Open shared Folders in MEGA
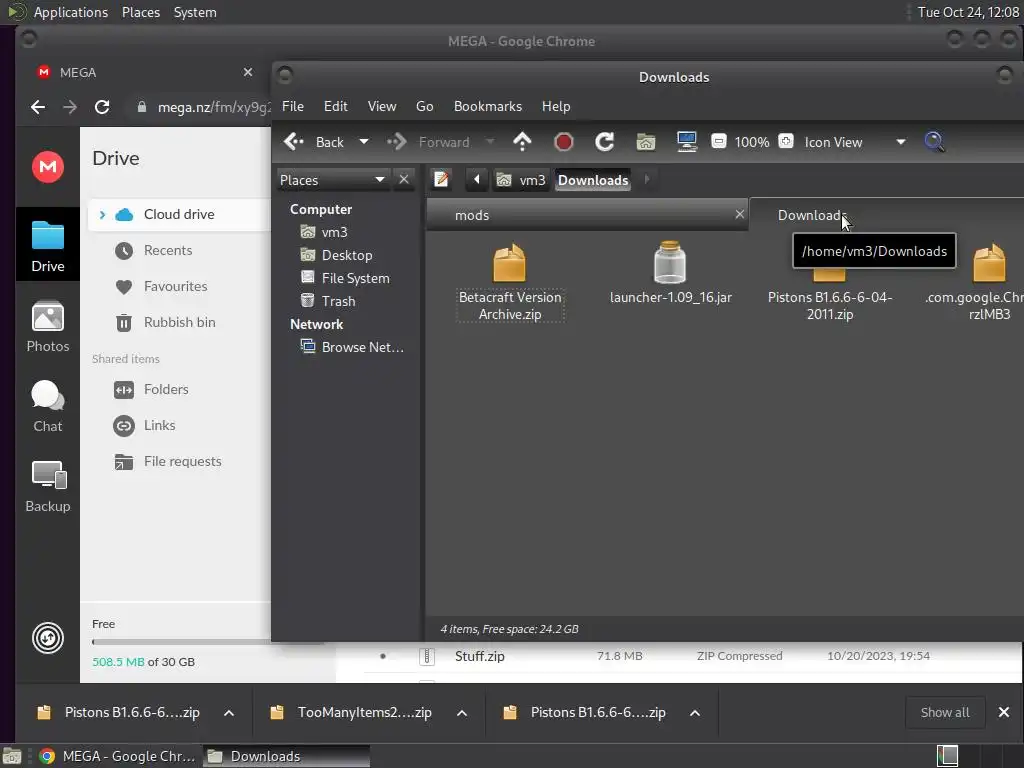The image size is (1024, 768). pyautogui.click(x=151, y=389)
